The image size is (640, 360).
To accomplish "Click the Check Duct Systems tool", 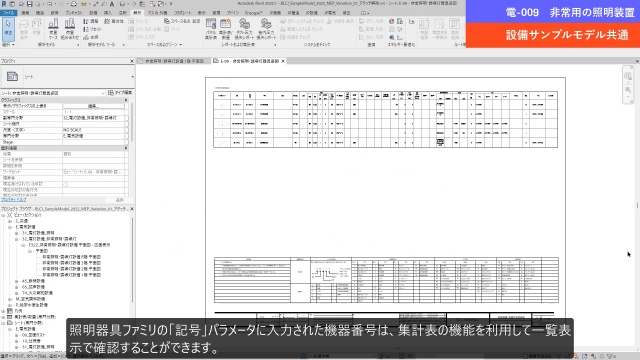I will click(302, 21).
